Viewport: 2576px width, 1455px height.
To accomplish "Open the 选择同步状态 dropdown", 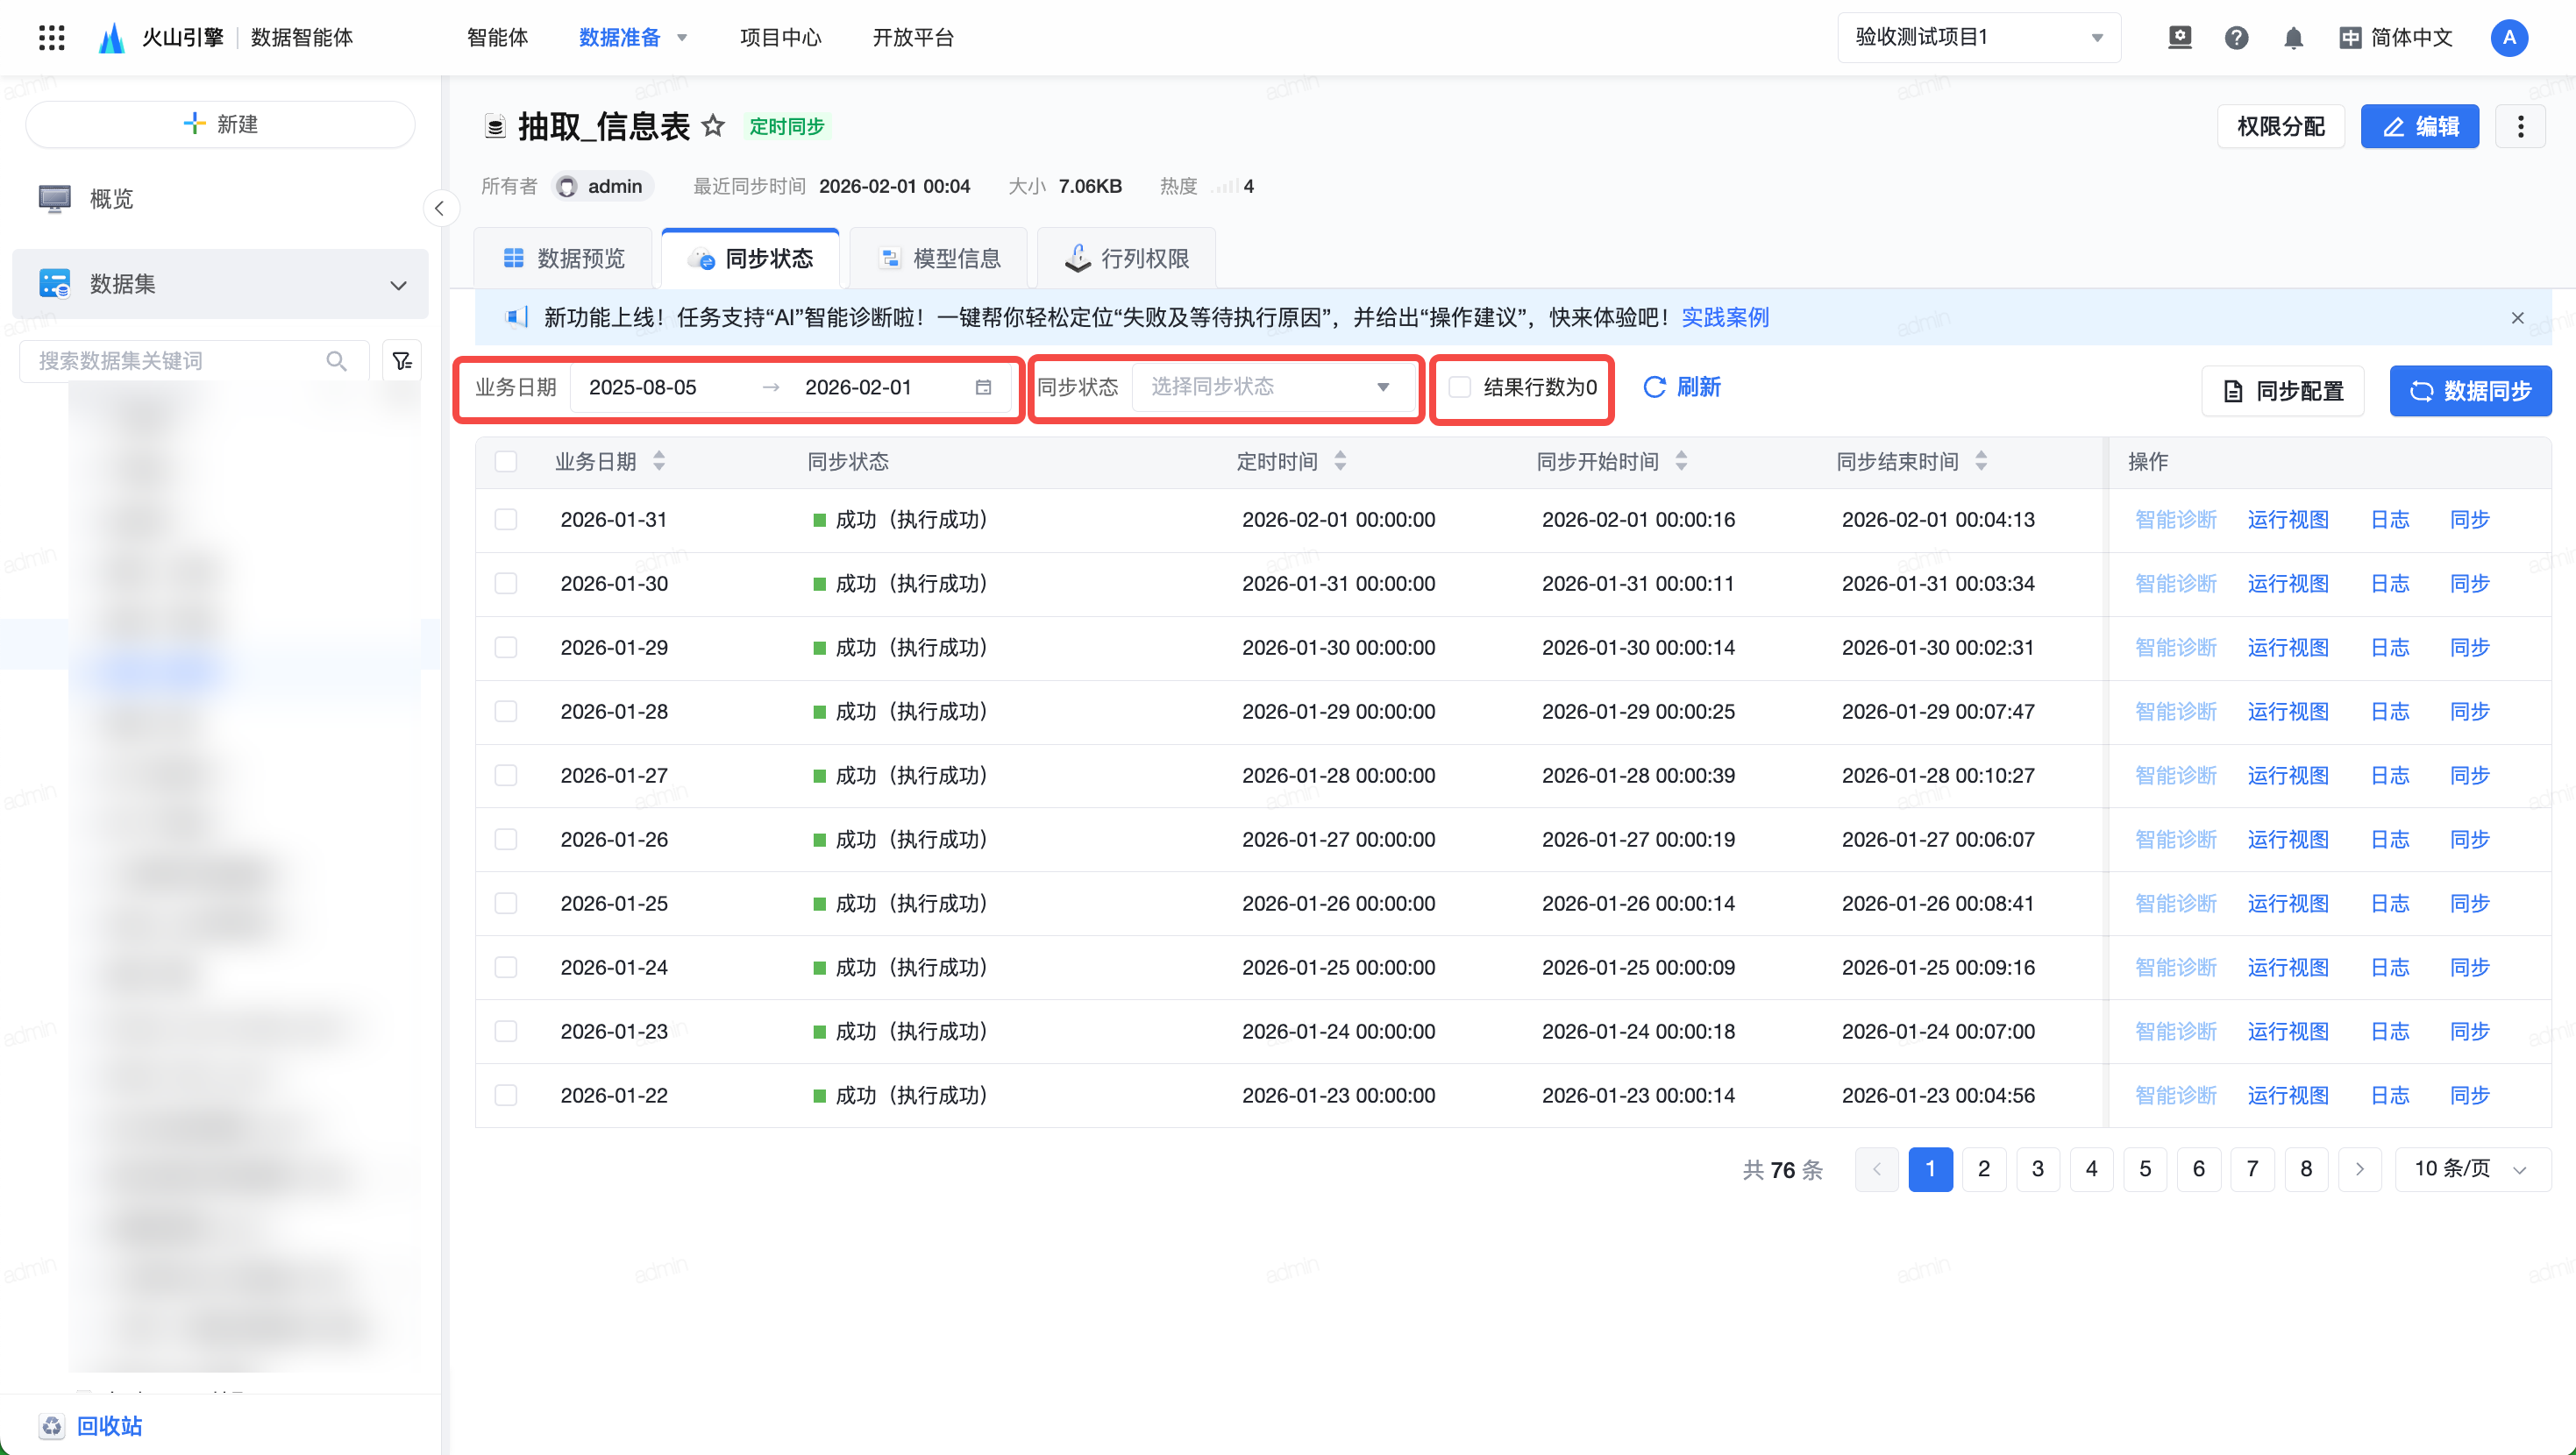I will (1269, 388).
